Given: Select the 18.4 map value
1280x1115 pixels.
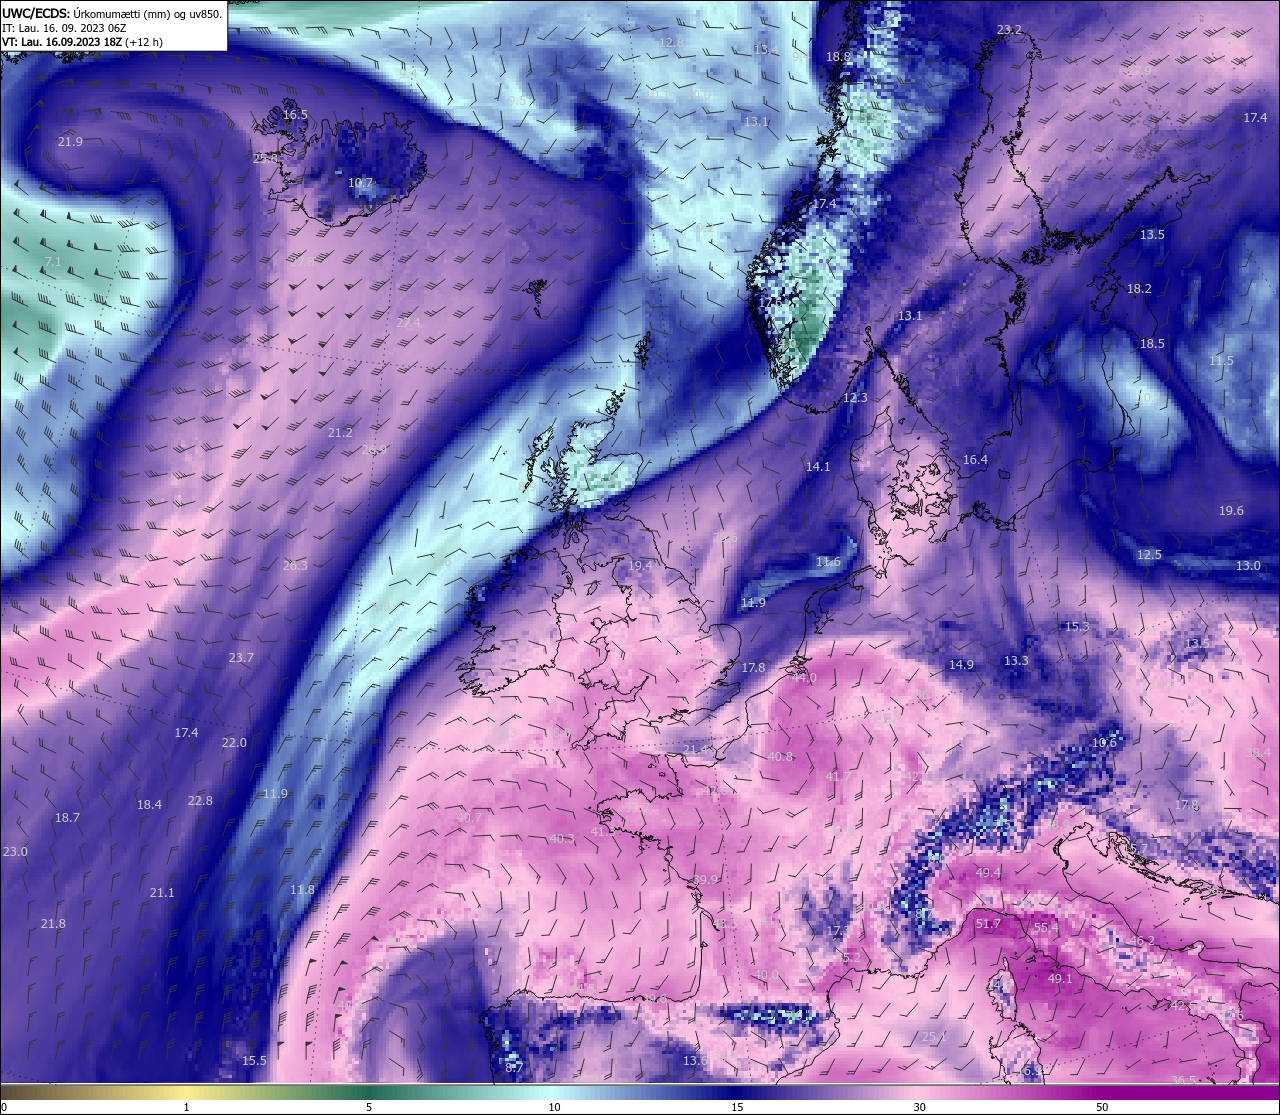Looking at the screenshot, I should point(149,805).
